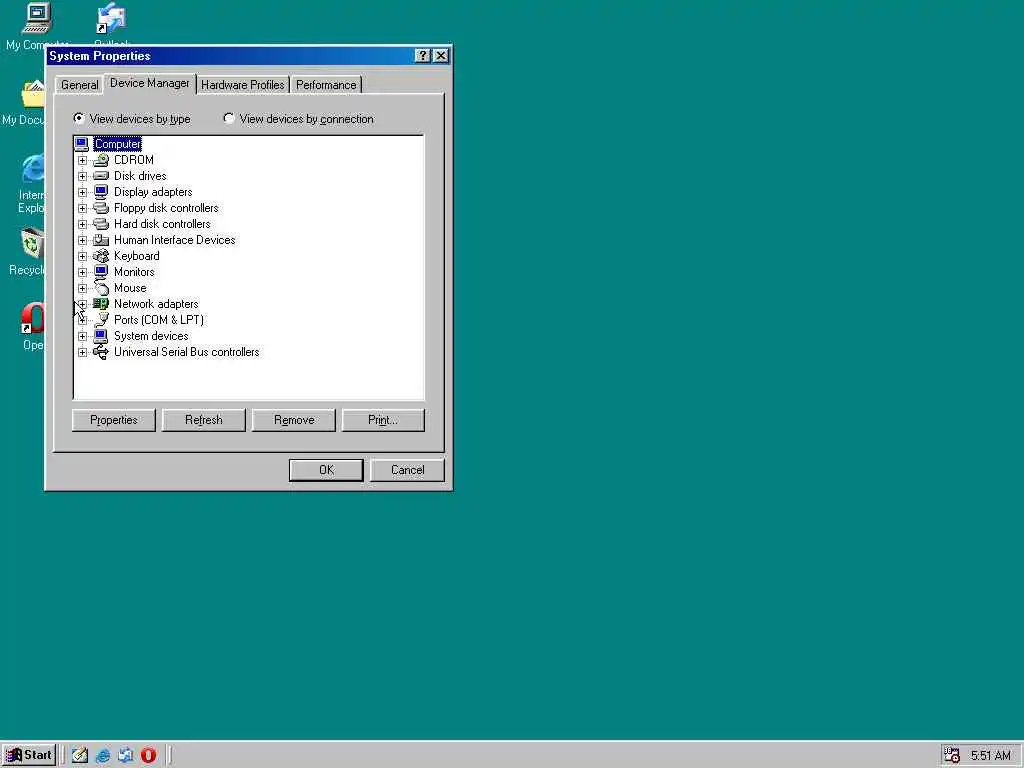Select the 'Universal Serial Bus controllers' label
Image resolution: width=1024 pixels, height=768 pixels.
pyautogui.click(x=187, y=352)
